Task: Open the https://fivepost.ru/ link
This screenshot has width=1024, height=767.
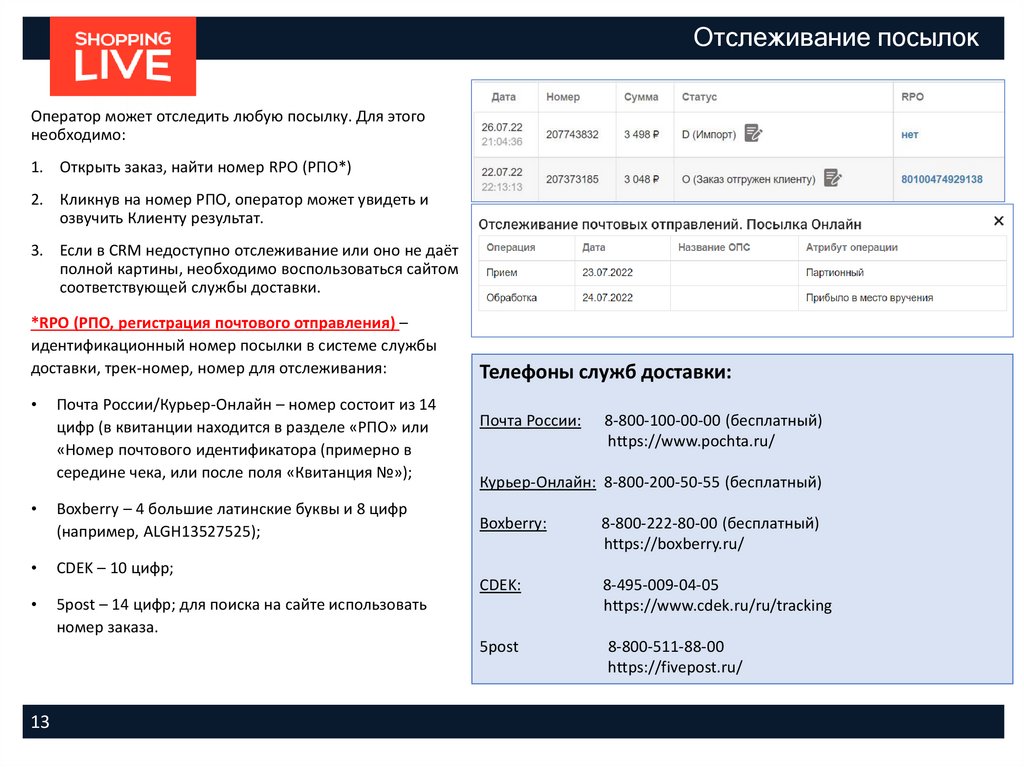Action: pos(675,667)
